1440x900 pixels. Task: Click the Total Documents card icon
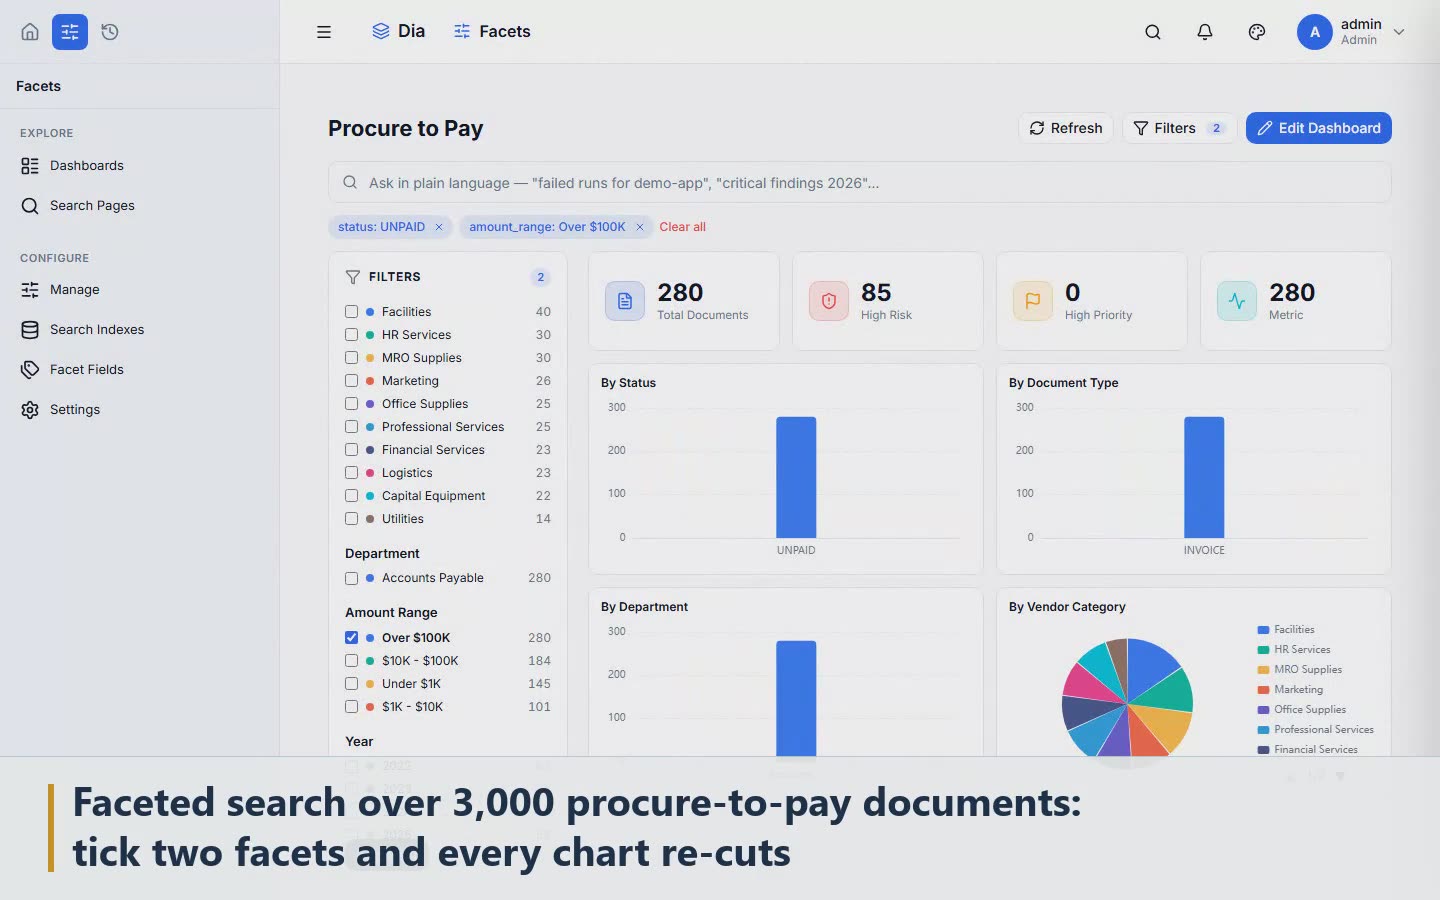[625, 301]
